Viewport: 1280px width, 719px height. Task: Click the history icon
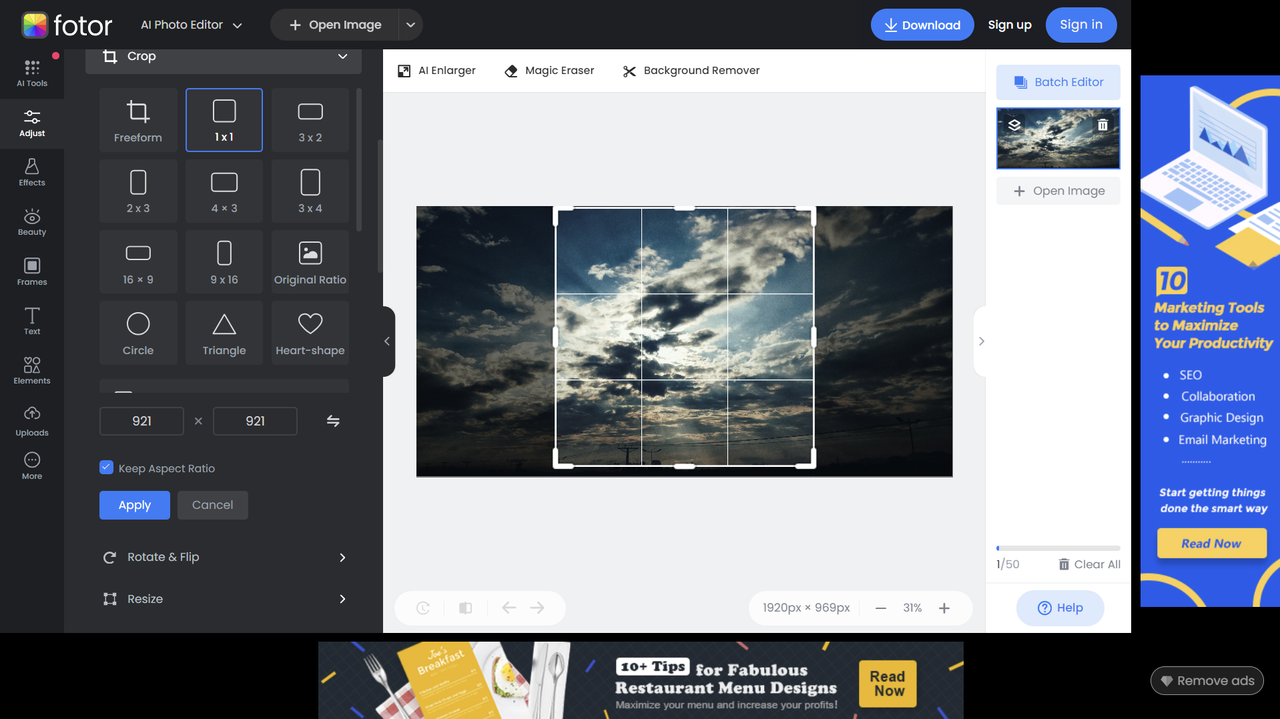[x=423, y=608]
